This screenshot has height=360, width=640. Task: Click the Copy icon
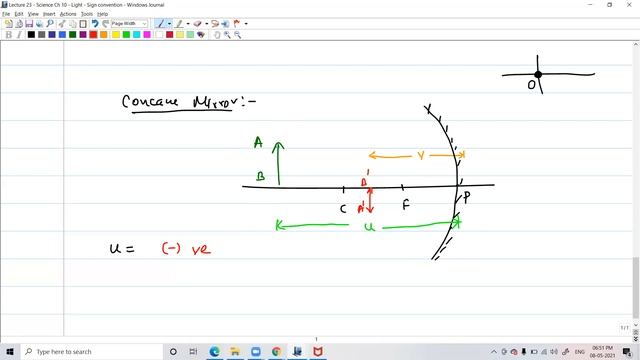73,24
